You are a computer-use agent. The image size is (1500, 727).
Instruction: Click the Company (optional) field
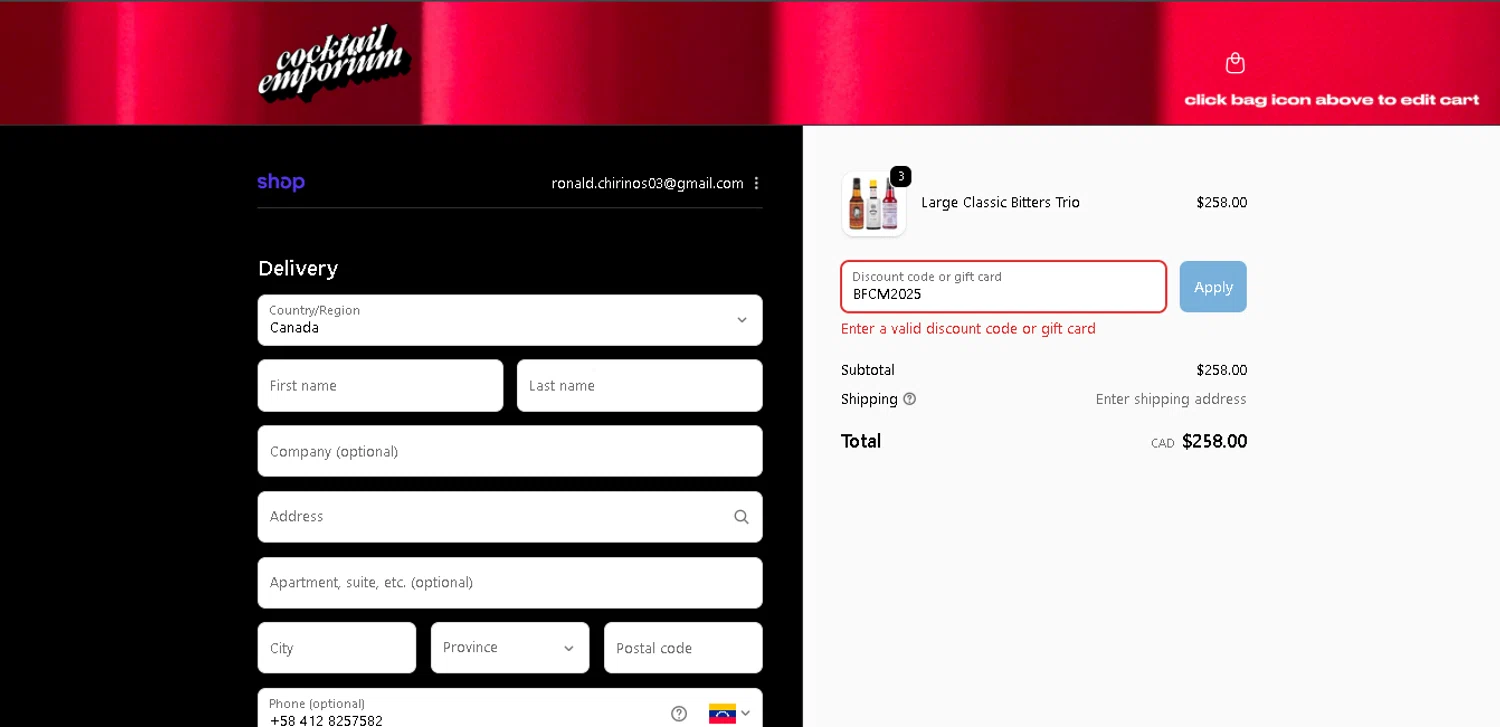510,451
